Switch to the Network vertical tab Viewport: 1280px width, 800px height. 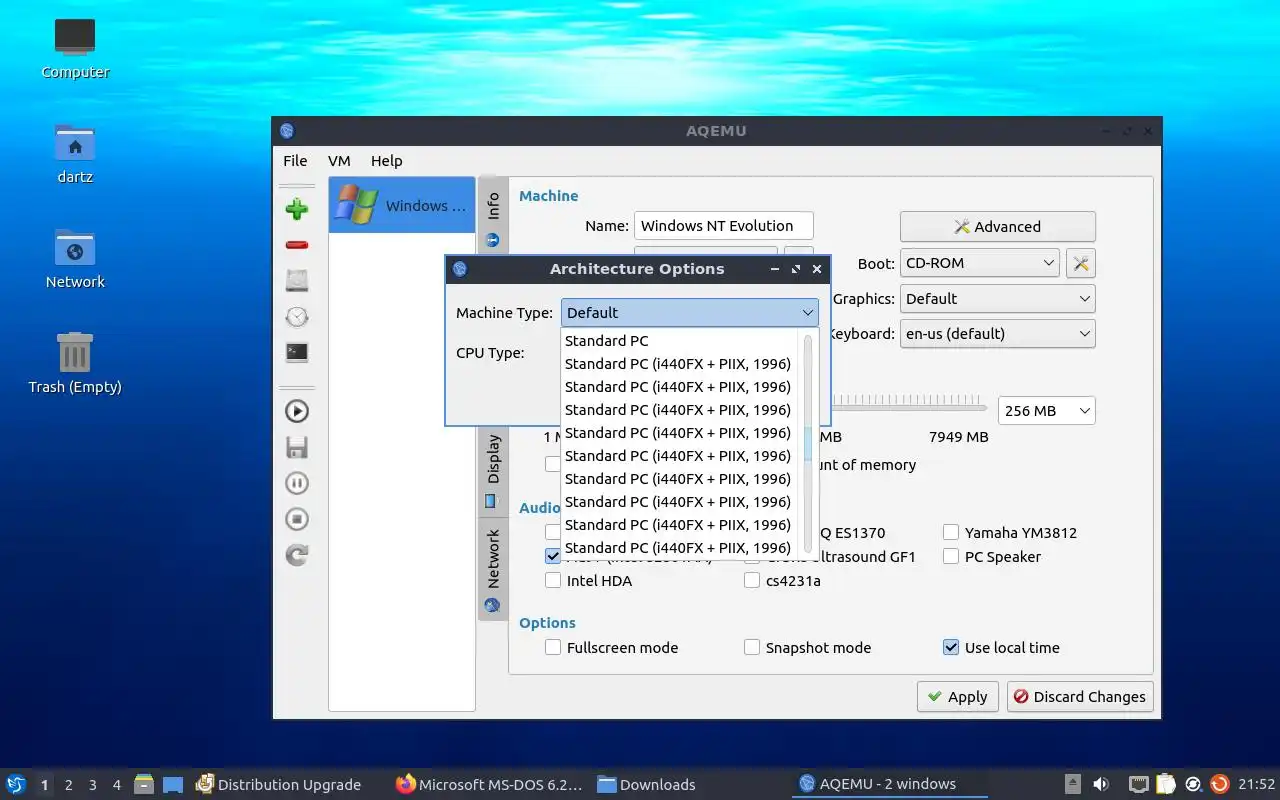(493, 569)
